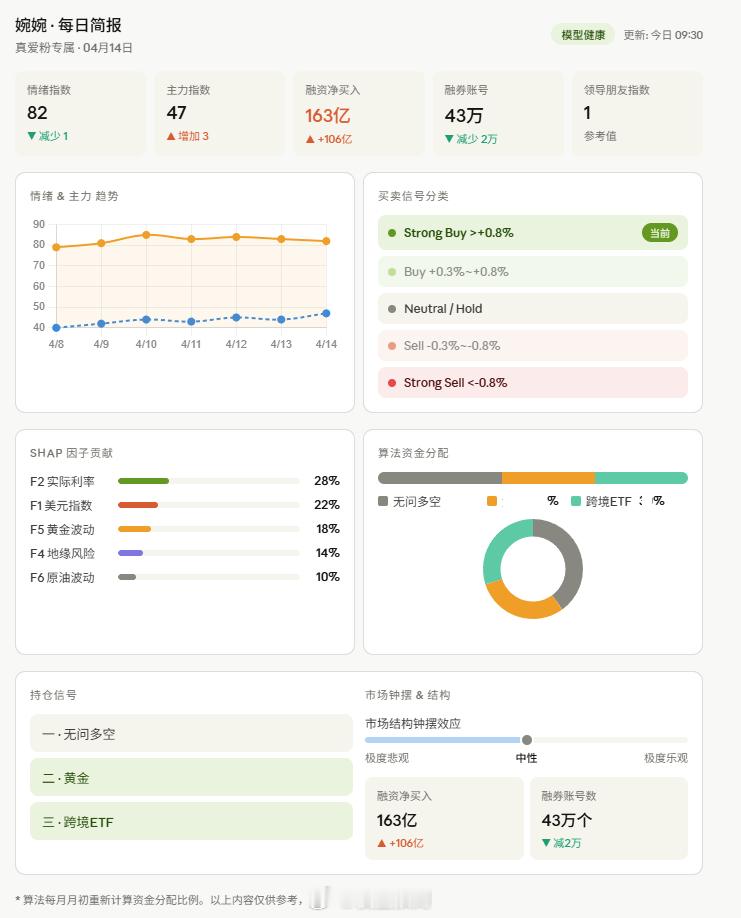The image size is (741, 918).
Task: Click the green Strong Buy signal dot
Action: point(392,232)
